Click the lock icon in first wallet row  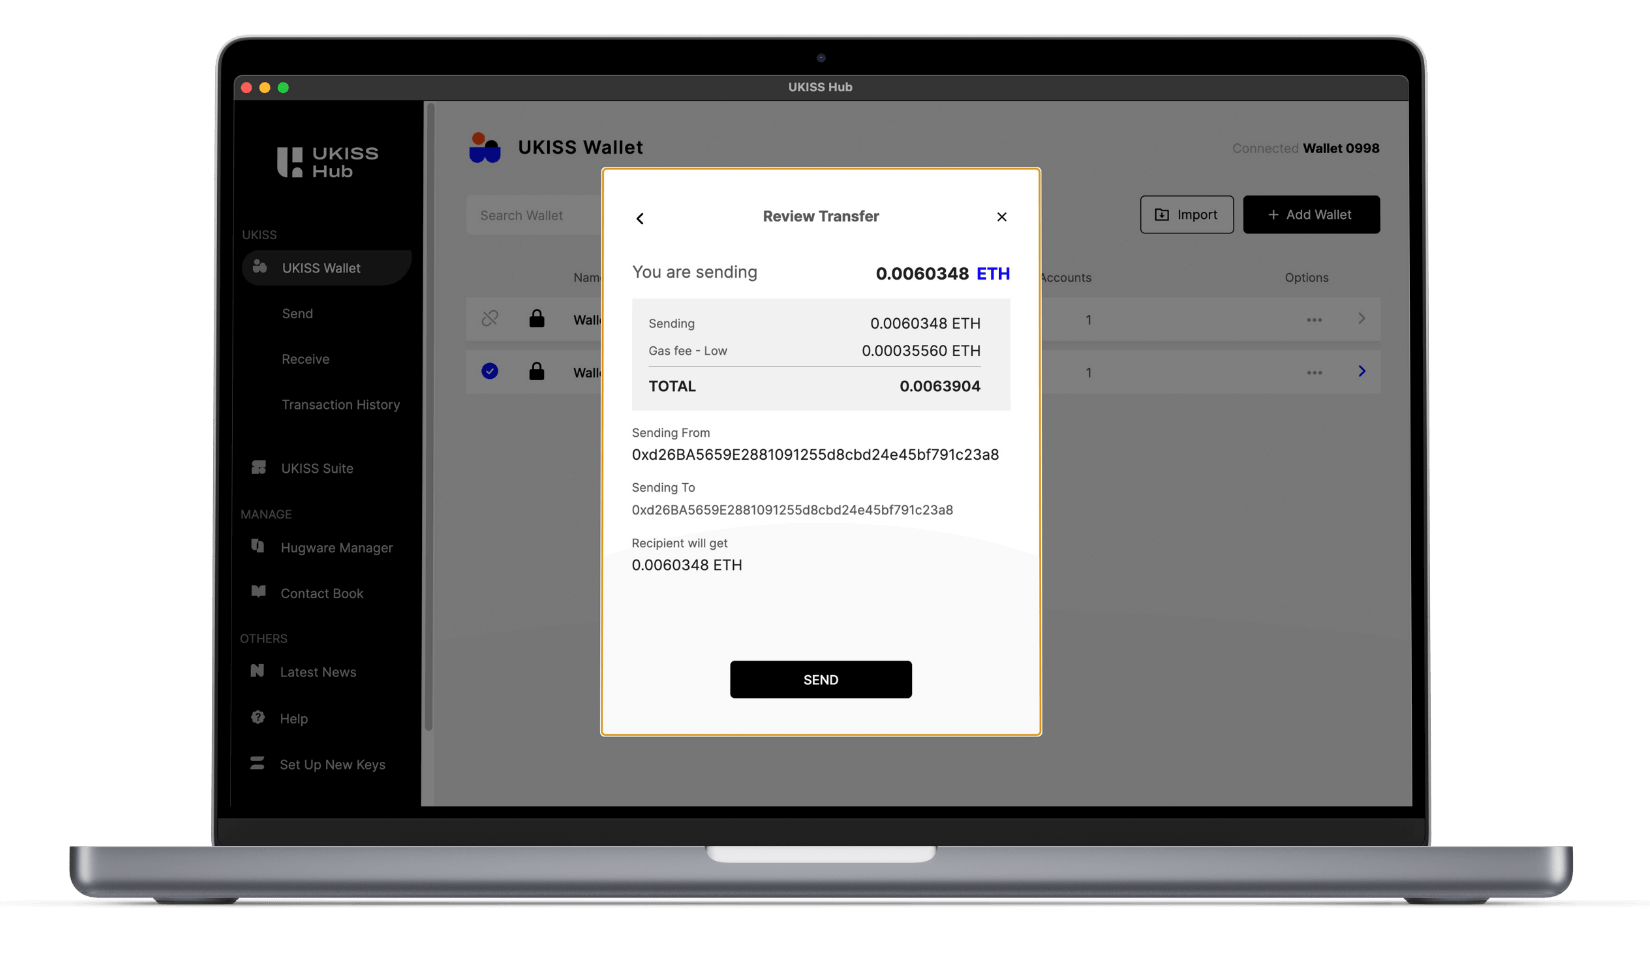tap(537, 319)
